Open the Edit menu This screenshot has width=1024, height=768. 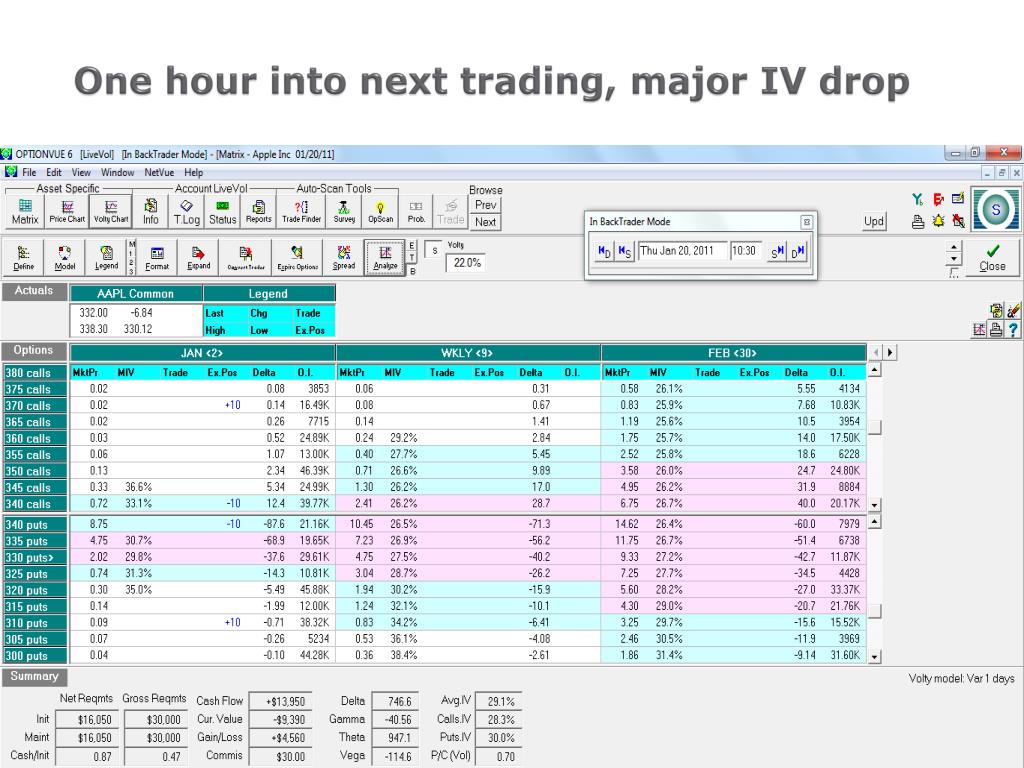(x=54, y=172)
